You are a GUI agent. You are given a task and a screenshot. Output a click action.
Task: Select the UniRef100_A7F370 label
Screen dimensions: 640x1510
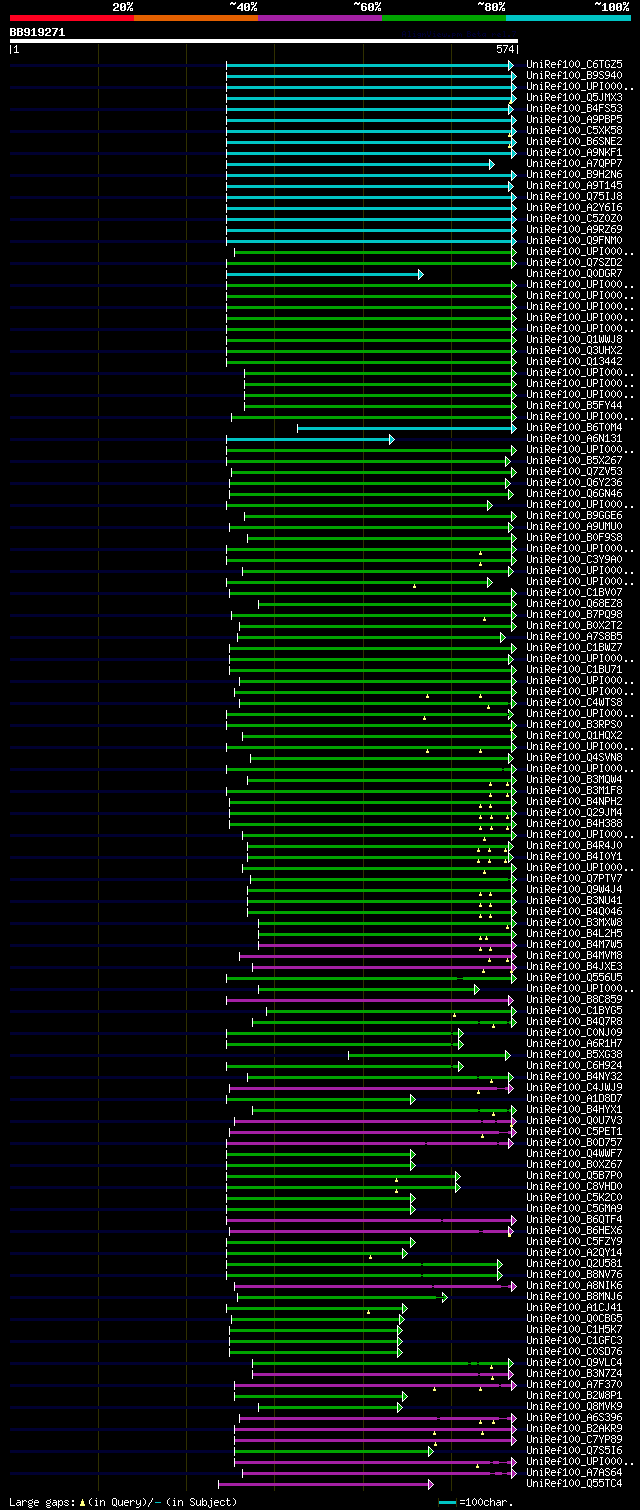[x=574, y=1384]
